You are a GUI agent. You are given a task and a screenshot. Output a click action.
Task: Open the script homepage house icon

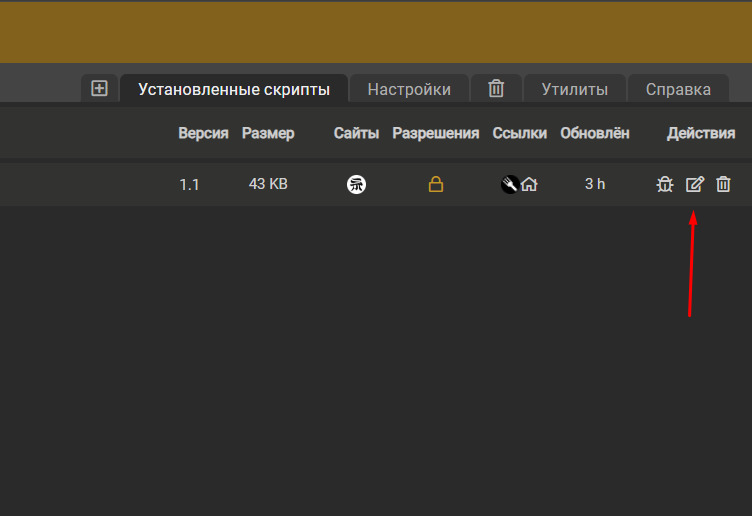pos(529,184)
